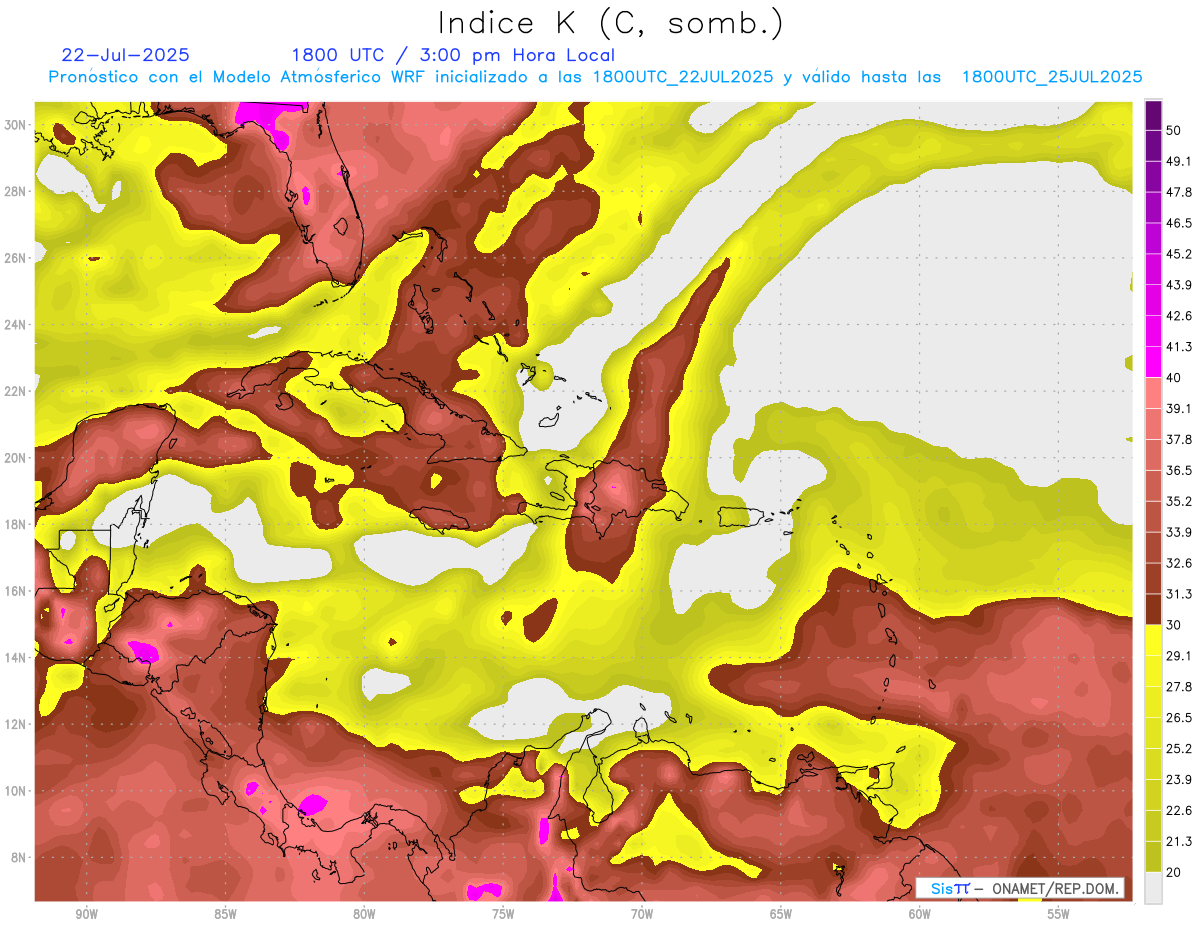
Task: Click the '65W' longitude label
Action: point(781,914)
